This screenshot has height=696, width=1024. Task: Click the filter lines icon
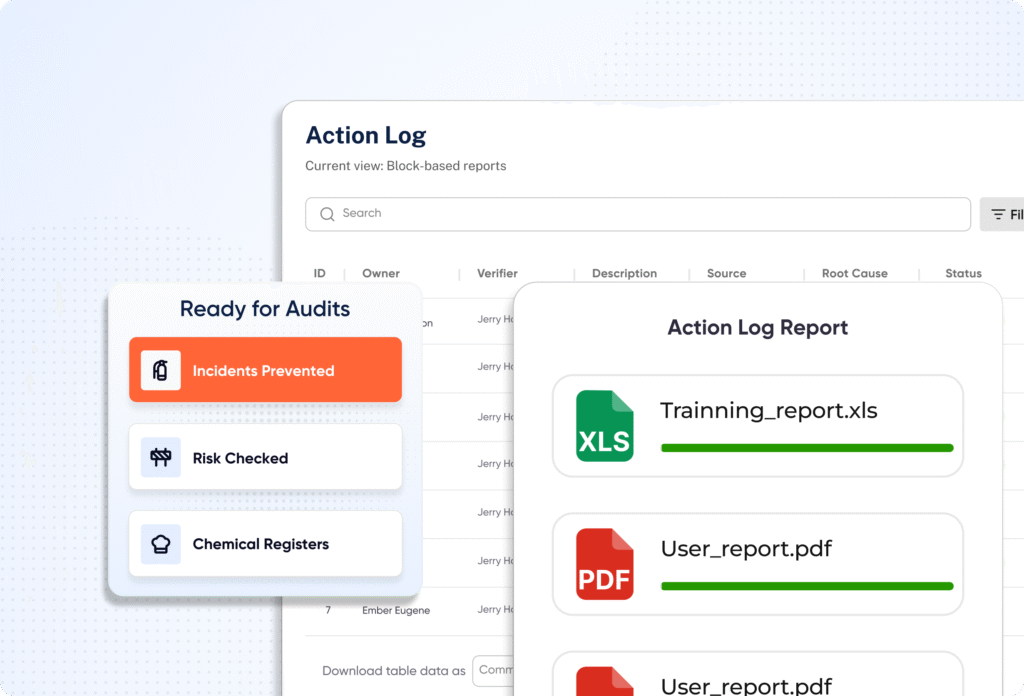(x=997, y=215)
